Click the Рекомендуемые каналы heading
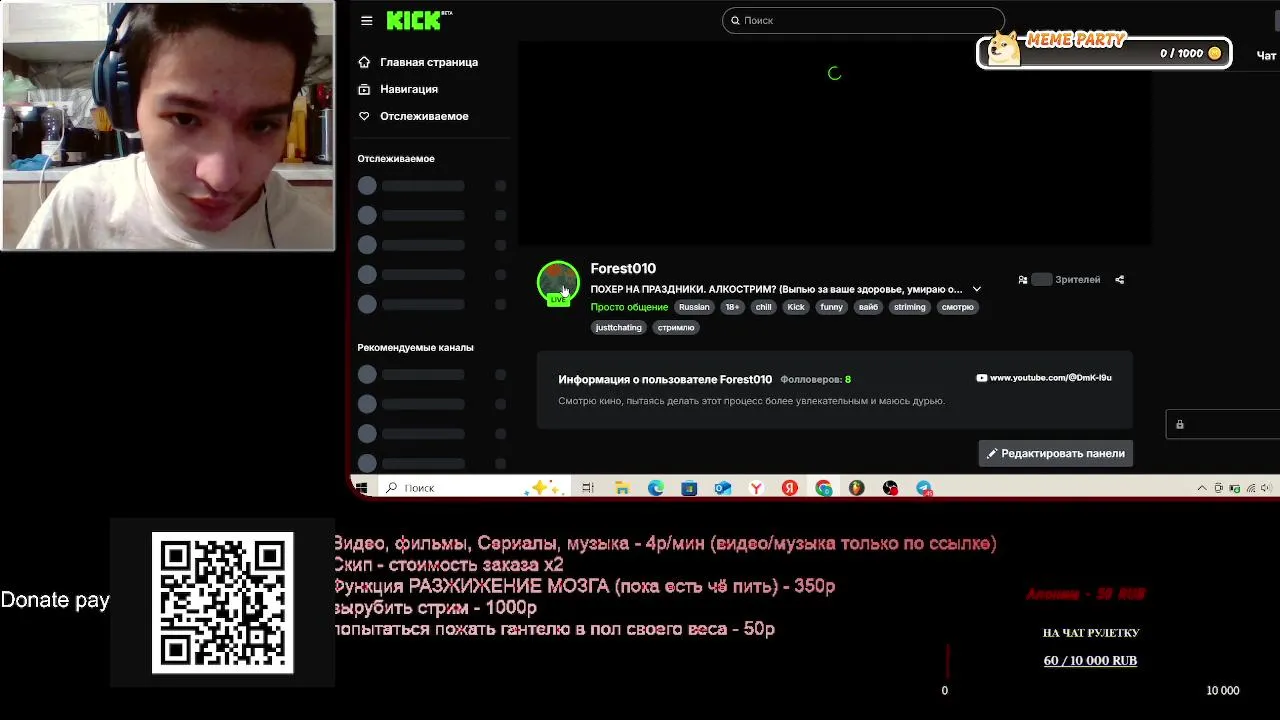This screenshot has height=720, width=1280. pyautogui.click(x=415, y=347)
